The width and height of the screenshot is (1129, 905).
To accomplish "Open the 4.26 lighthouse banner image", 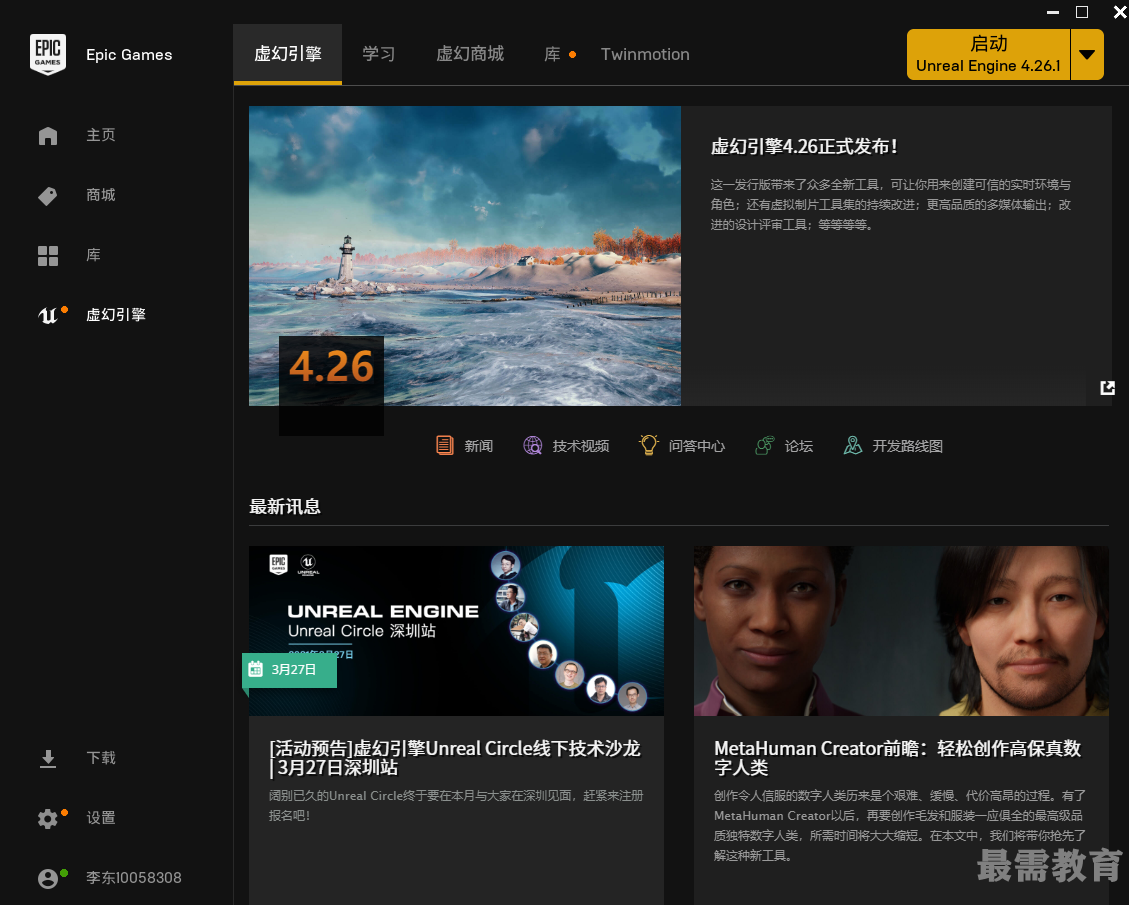I will (x=464, y=256).
